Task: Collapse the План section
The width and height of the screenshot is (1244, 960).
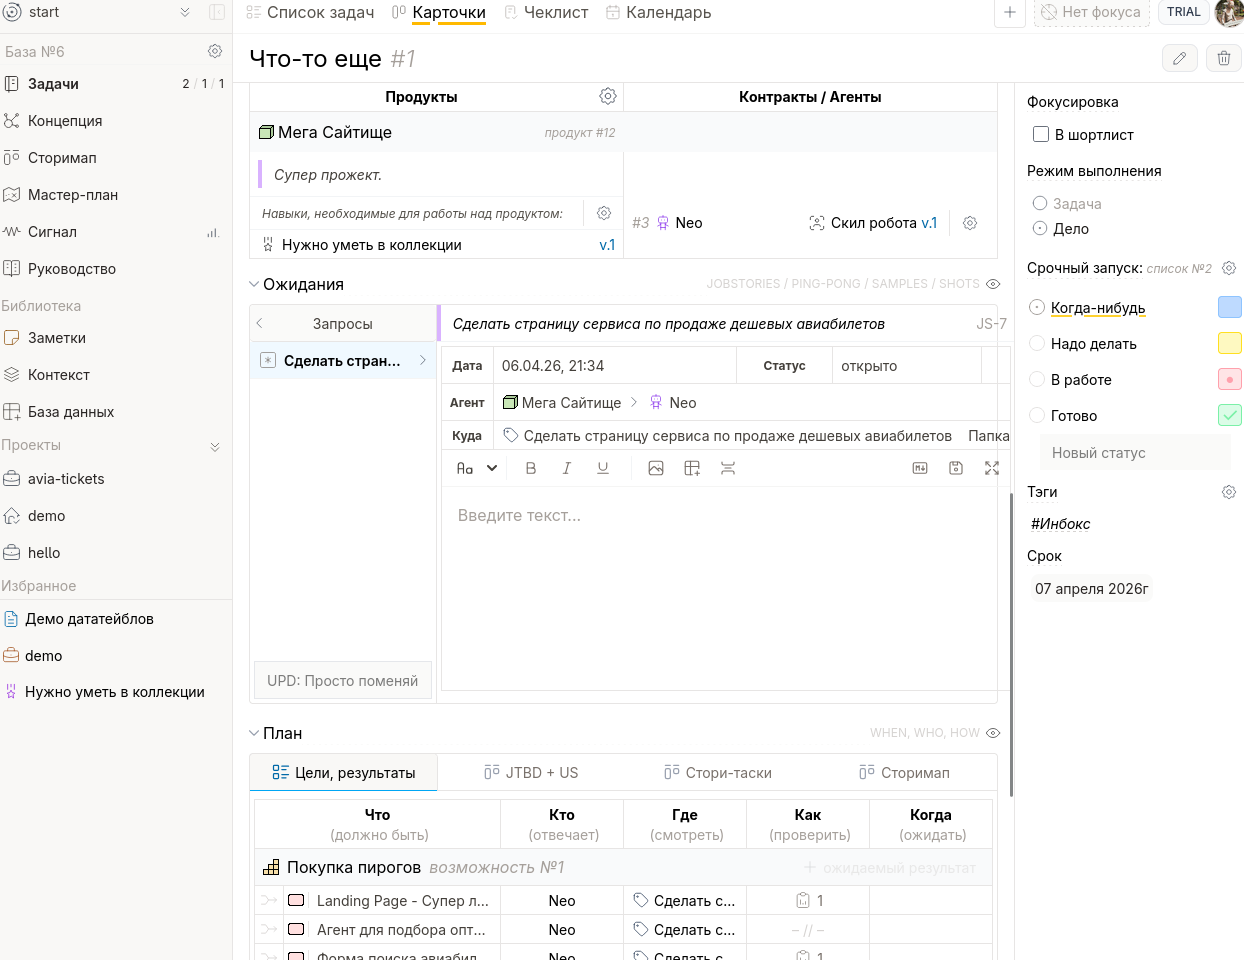Action: 254,733
